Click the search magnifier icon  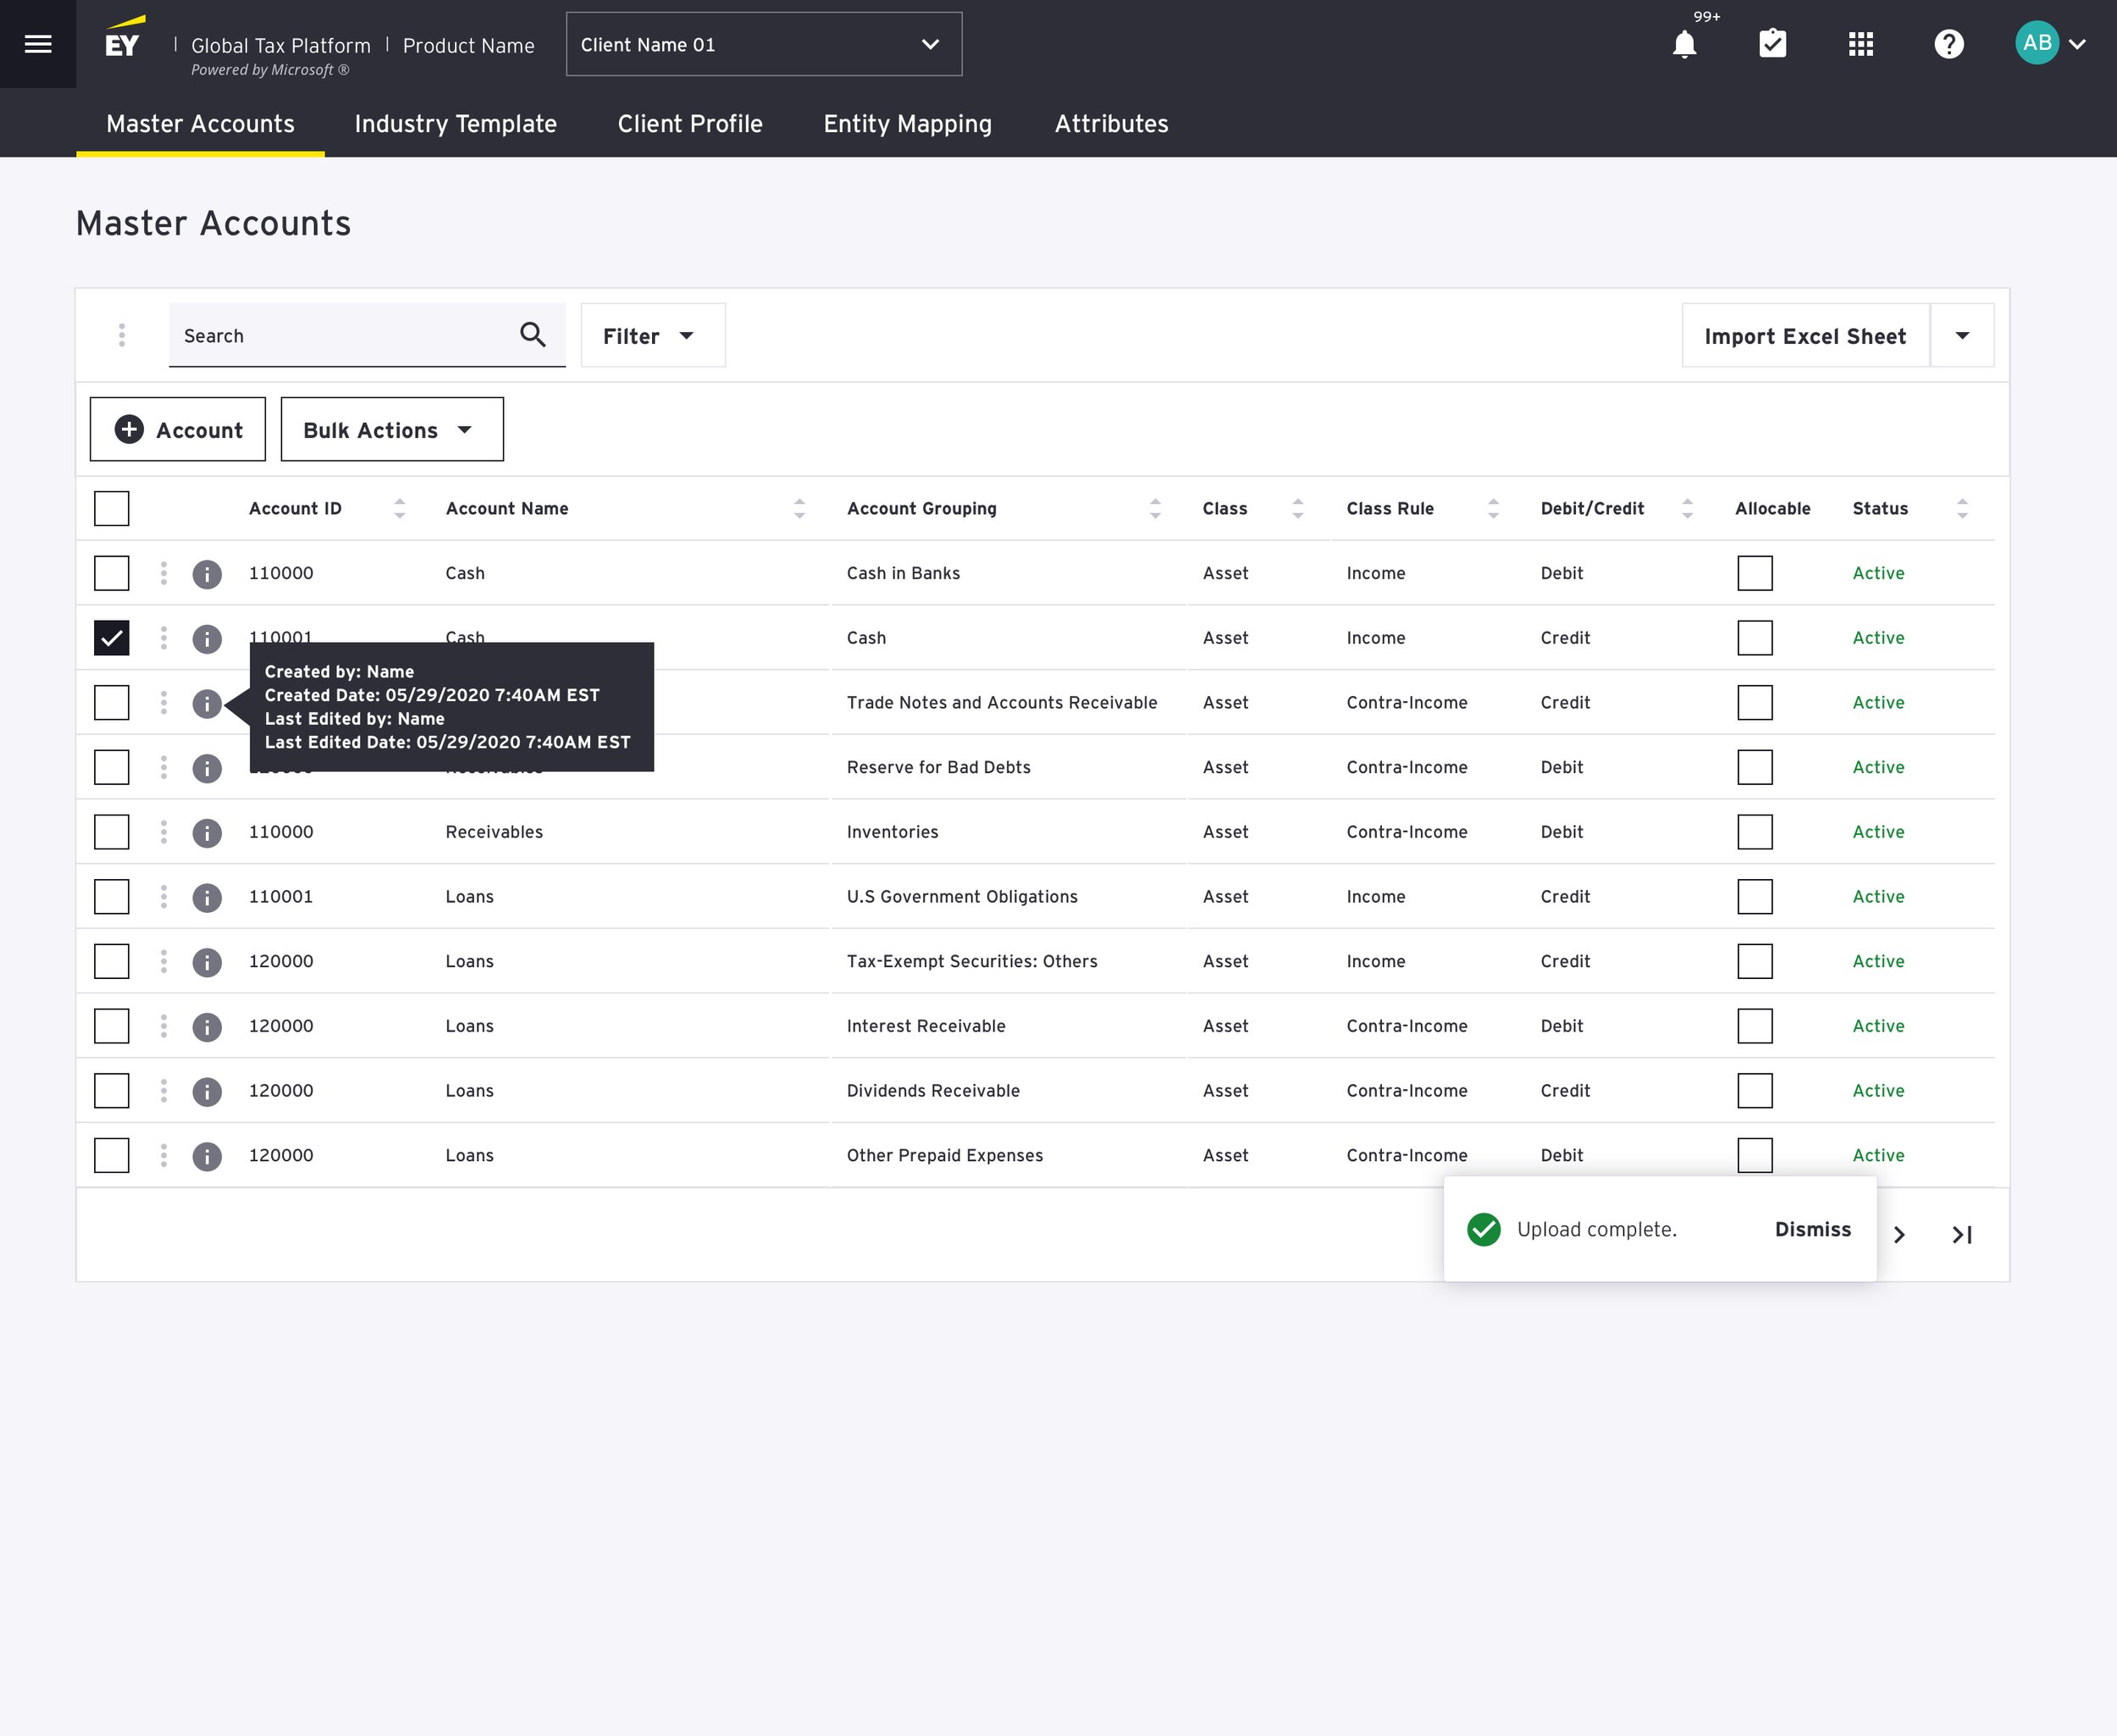tap(533, 334)
